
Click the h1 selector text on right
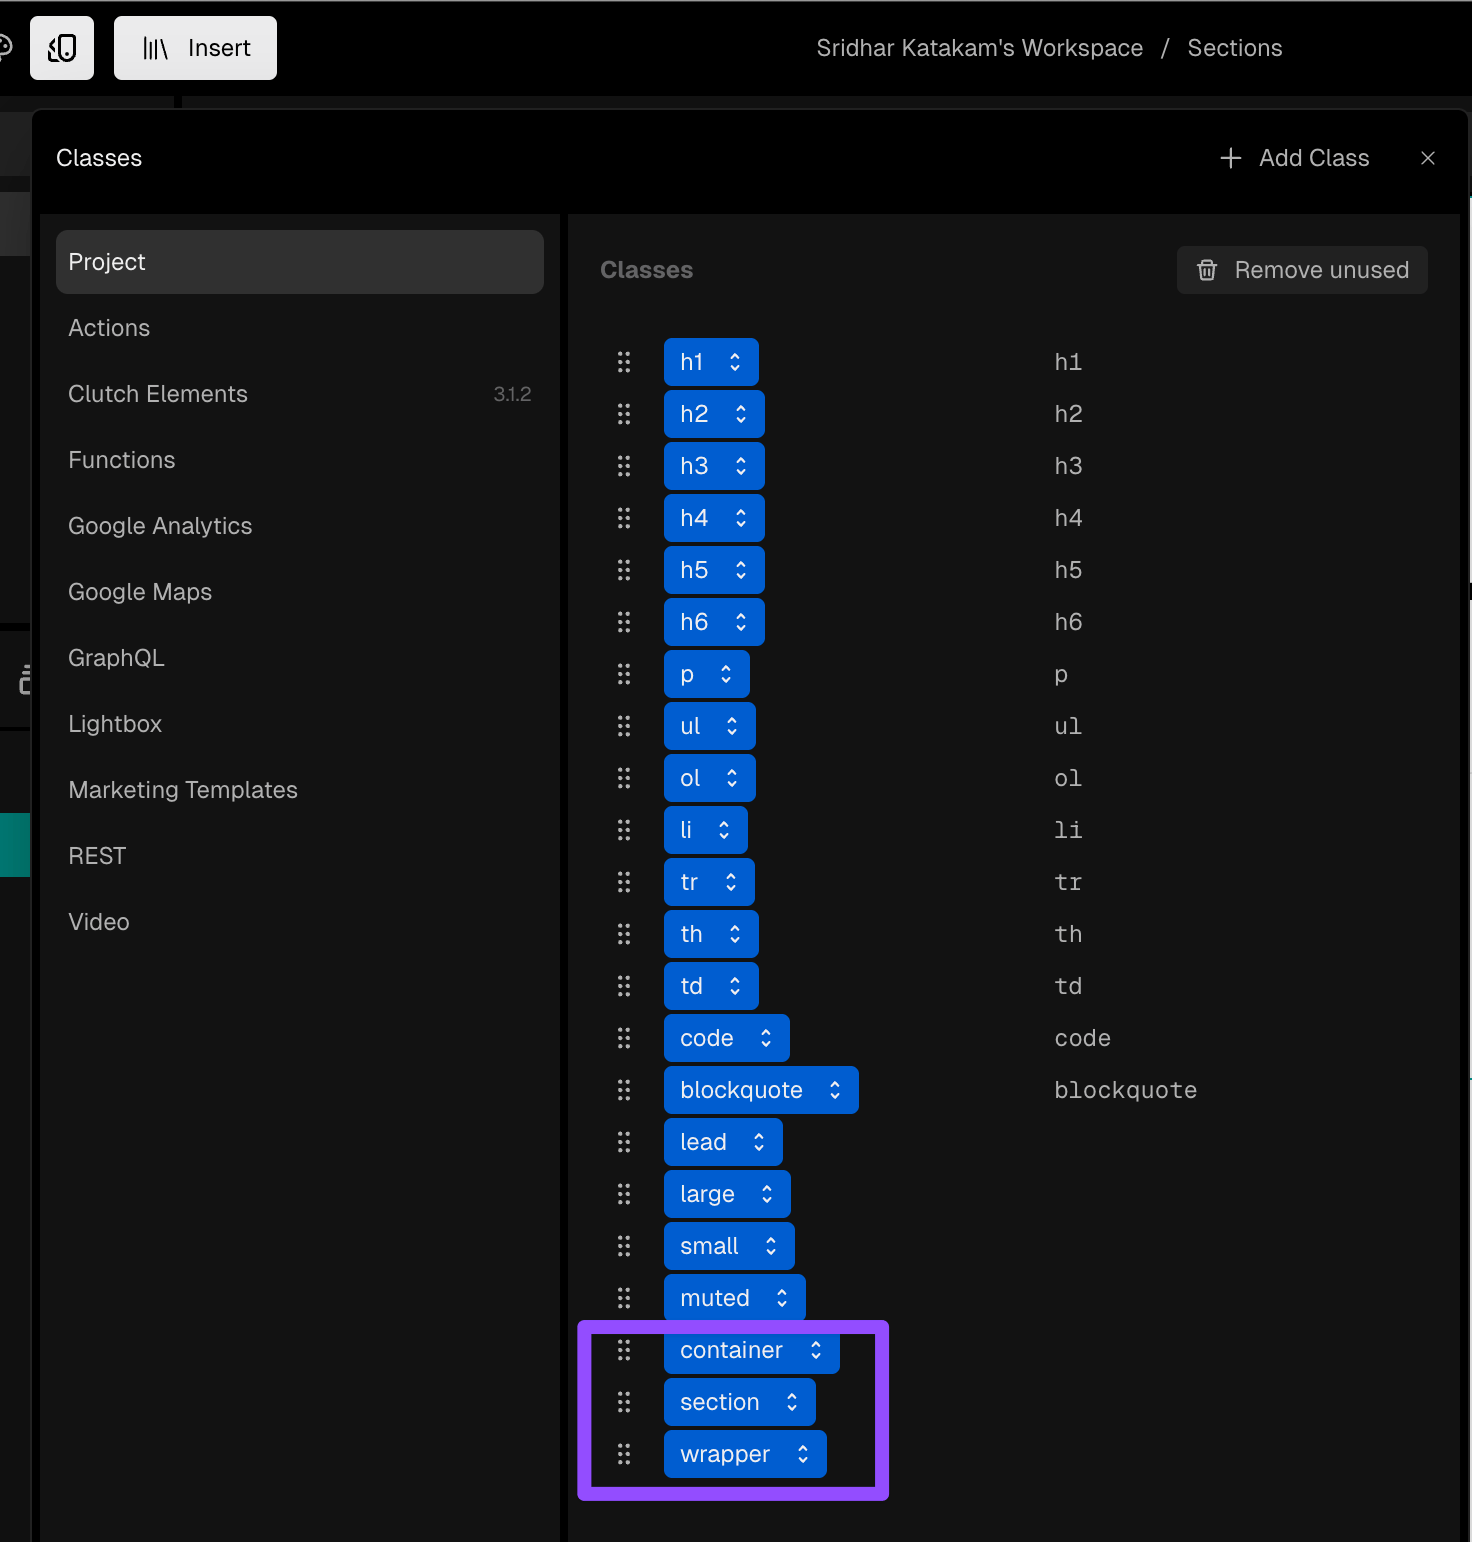(1068, 362)
